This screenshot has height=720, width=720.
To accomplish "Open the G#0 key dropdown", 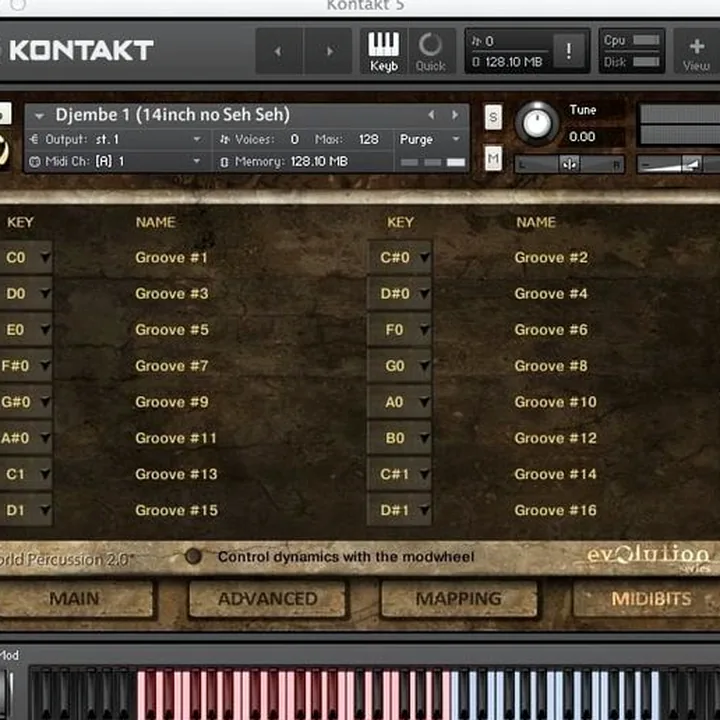I will pyautogui.click(x=25, y=402).
